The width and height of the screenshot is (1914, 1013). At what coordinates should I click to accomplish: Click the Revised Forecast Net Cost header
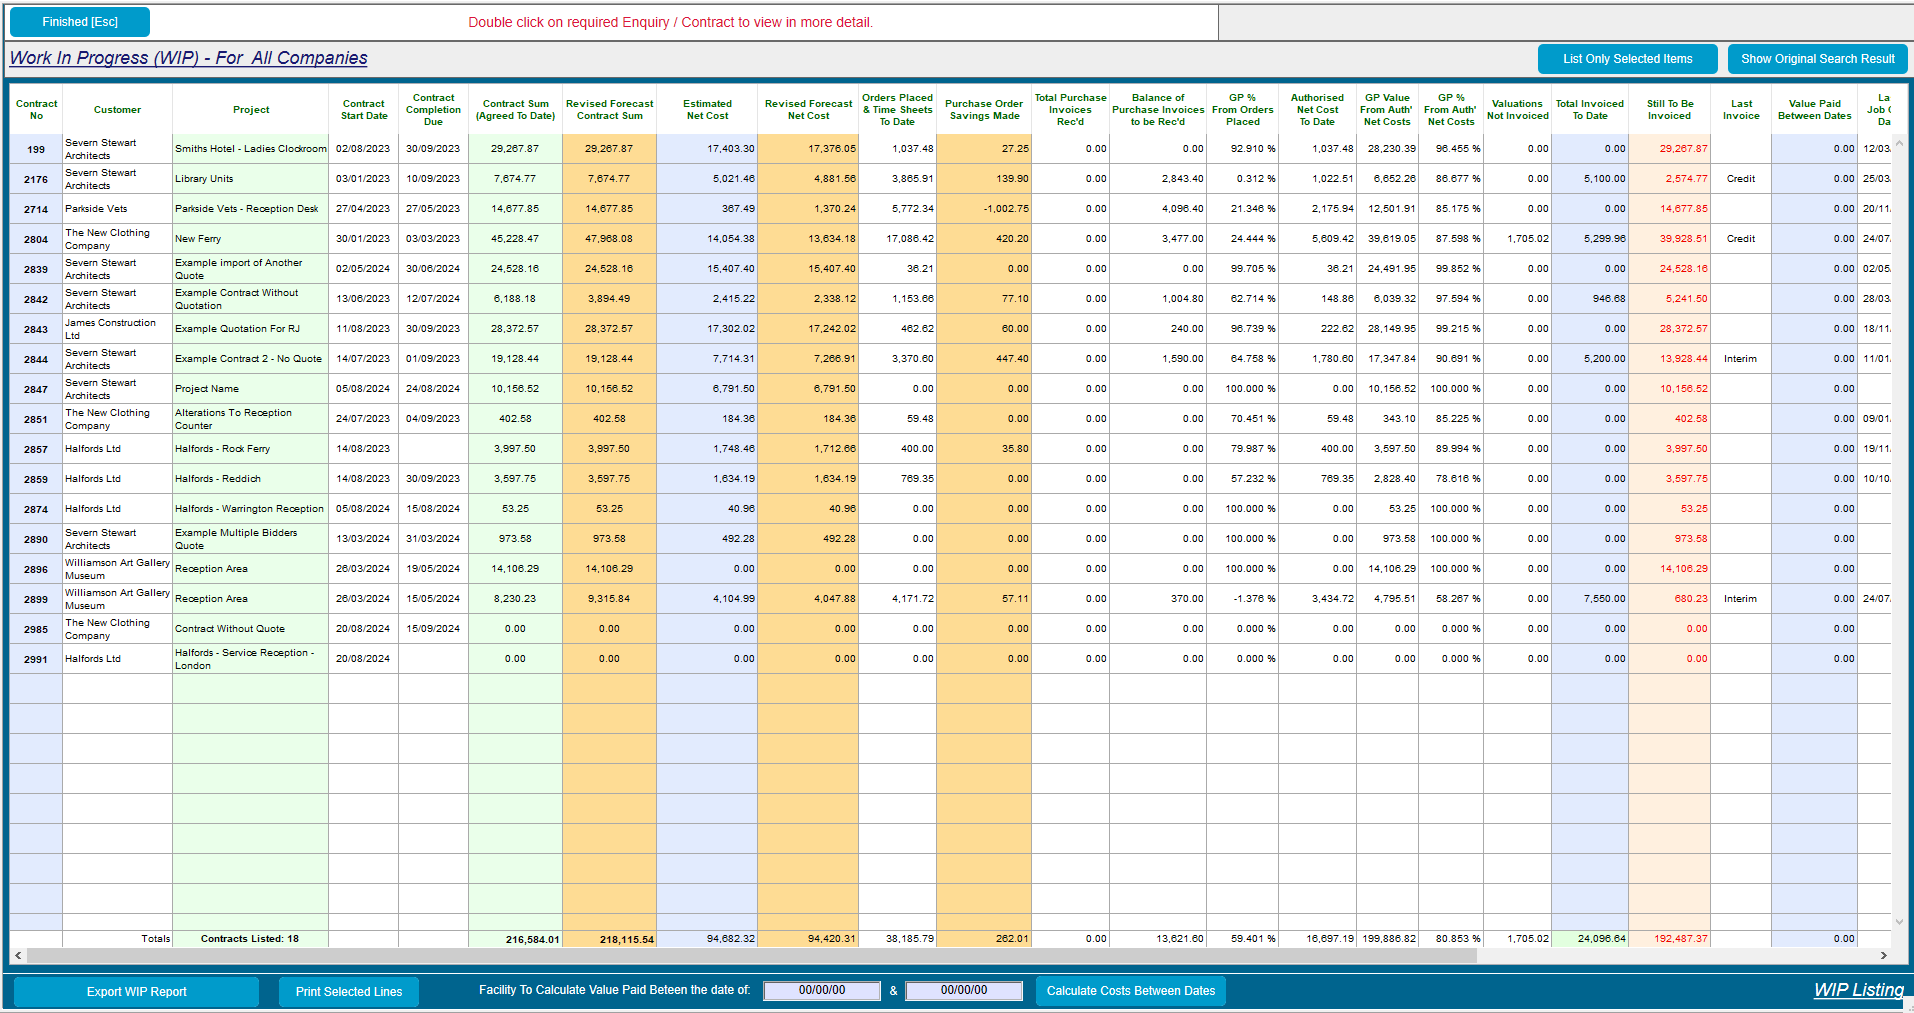coord(808,109)
